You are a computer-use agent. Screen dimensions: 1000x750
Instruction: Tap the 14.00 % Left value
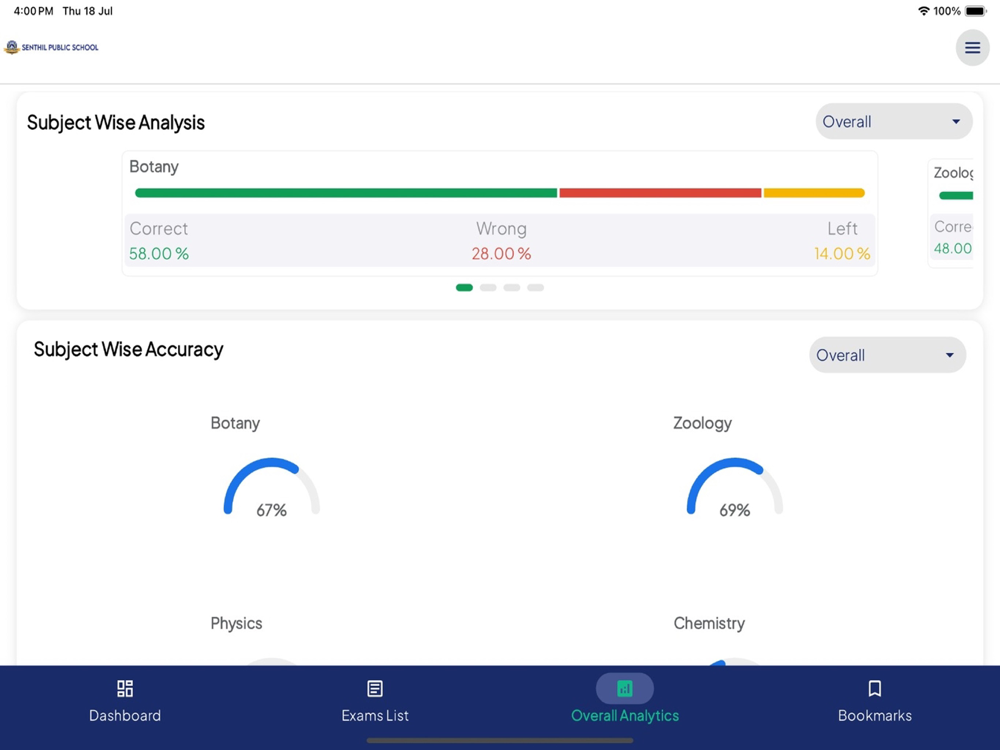coord(842,253)
